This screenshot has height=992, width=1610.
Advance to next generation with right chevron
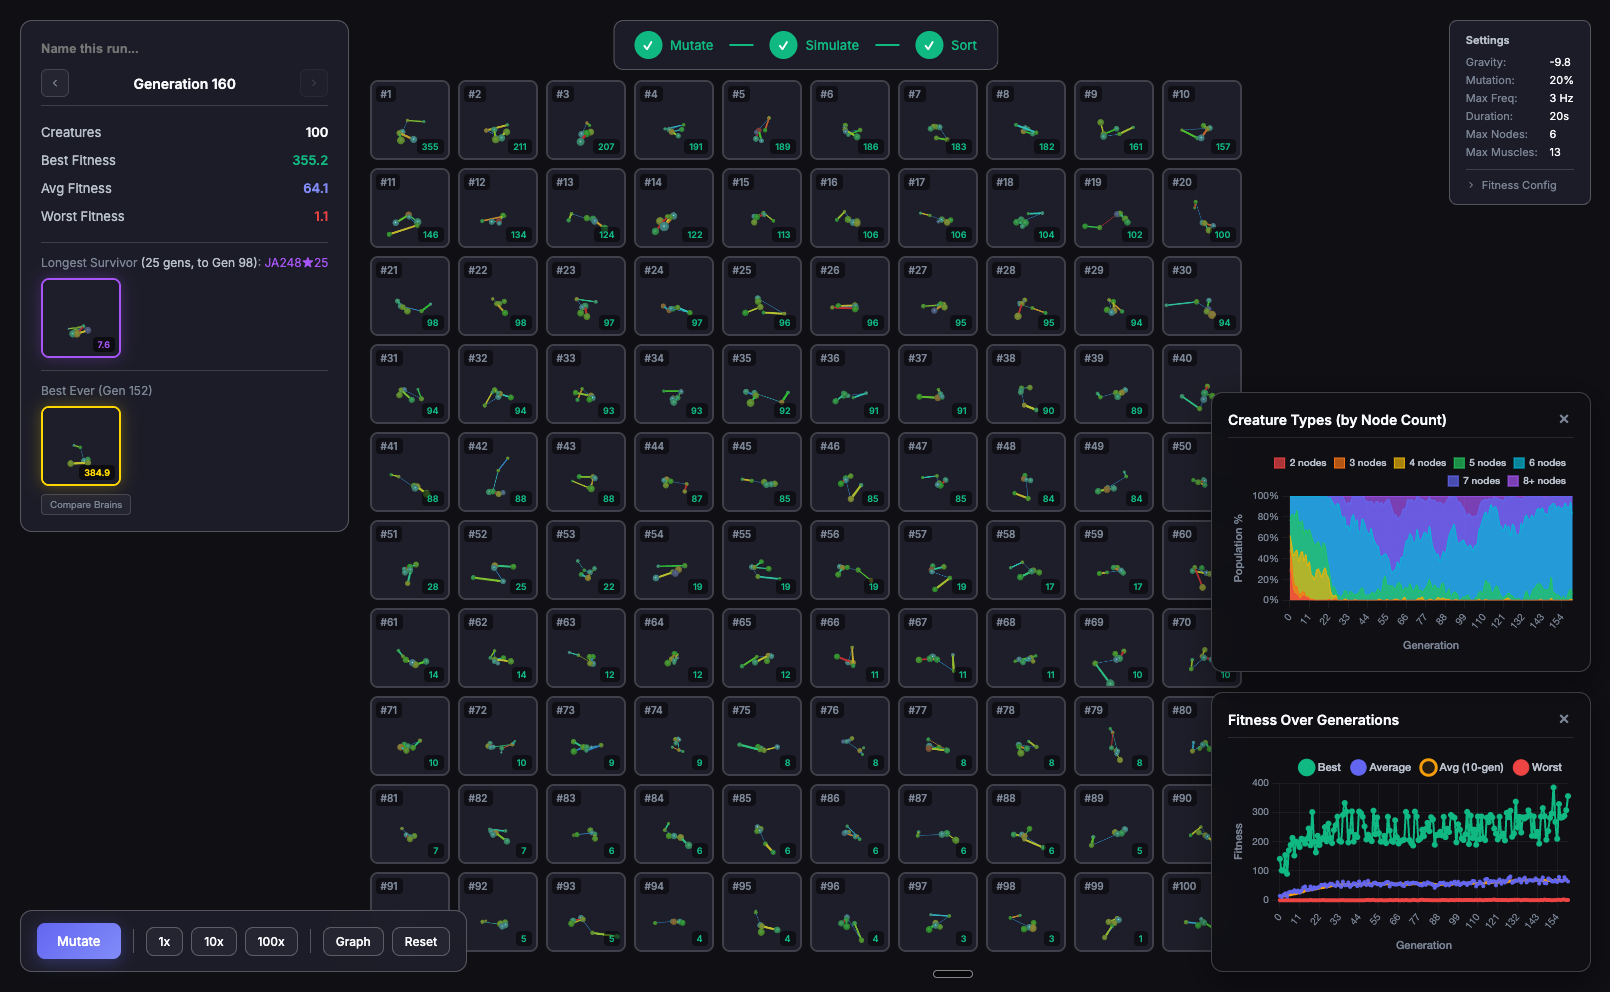click(314, 83)
